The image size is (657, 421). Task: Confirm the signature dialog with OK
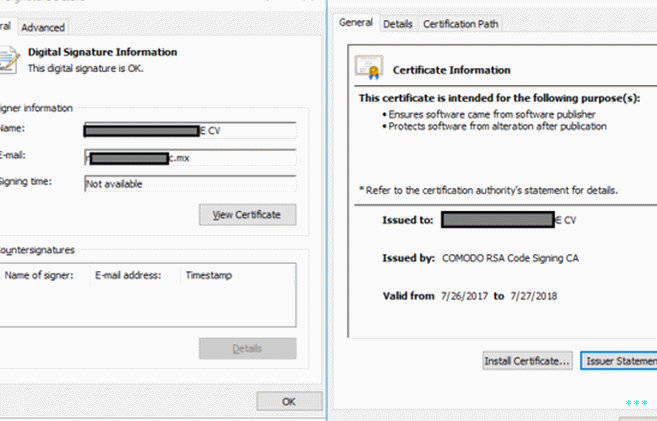[x=288, y=401]
